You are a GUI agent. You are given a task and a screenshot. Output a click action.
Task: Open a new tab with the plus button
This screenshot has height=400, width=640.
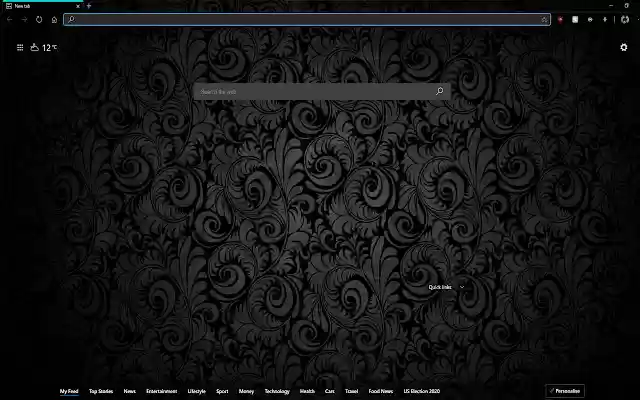tap(89, 6)
